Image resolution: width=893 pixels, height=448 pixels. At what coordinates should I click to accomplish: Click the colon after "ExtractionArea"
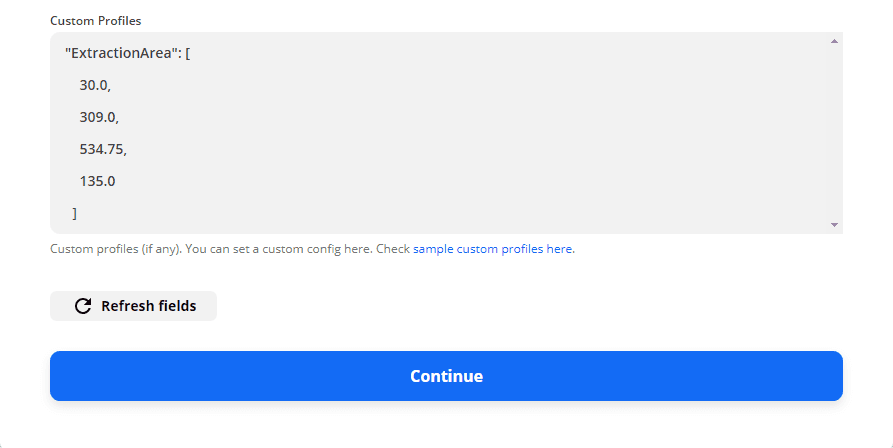(x=178, y=53)
